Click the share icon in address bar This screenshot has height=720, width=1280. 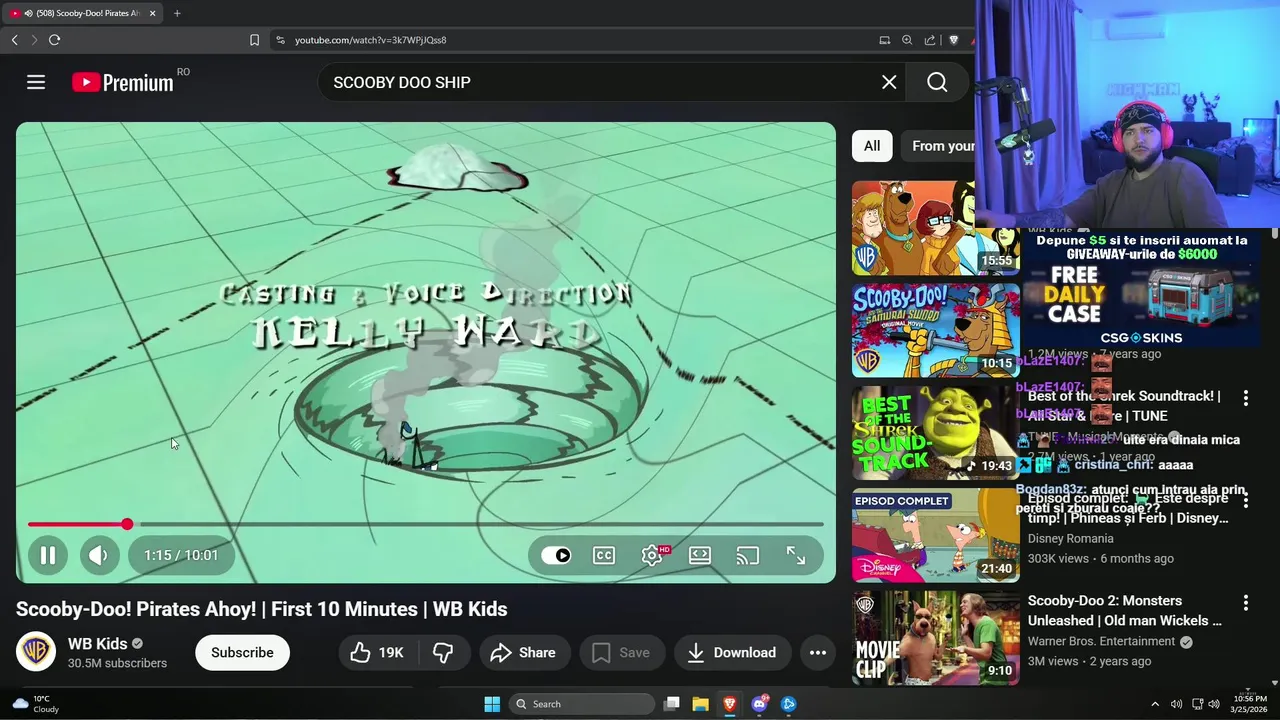click(x=930, y=40)
